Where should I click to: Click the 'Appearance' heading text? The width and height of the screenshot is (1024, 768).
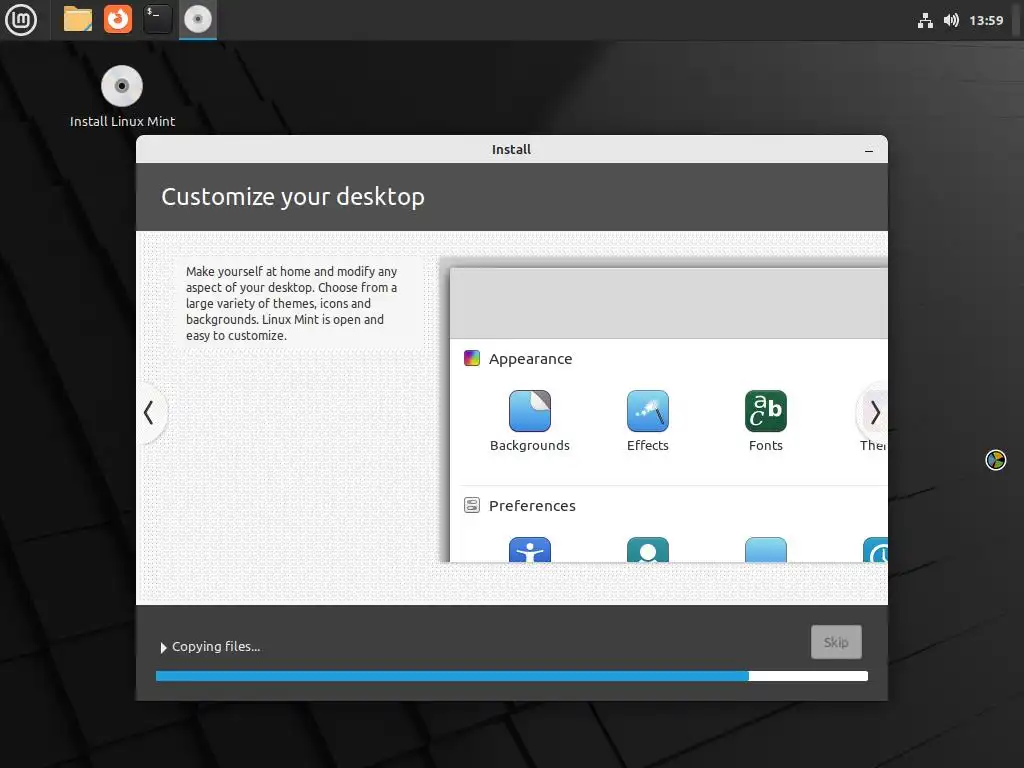tap(530, 359)
